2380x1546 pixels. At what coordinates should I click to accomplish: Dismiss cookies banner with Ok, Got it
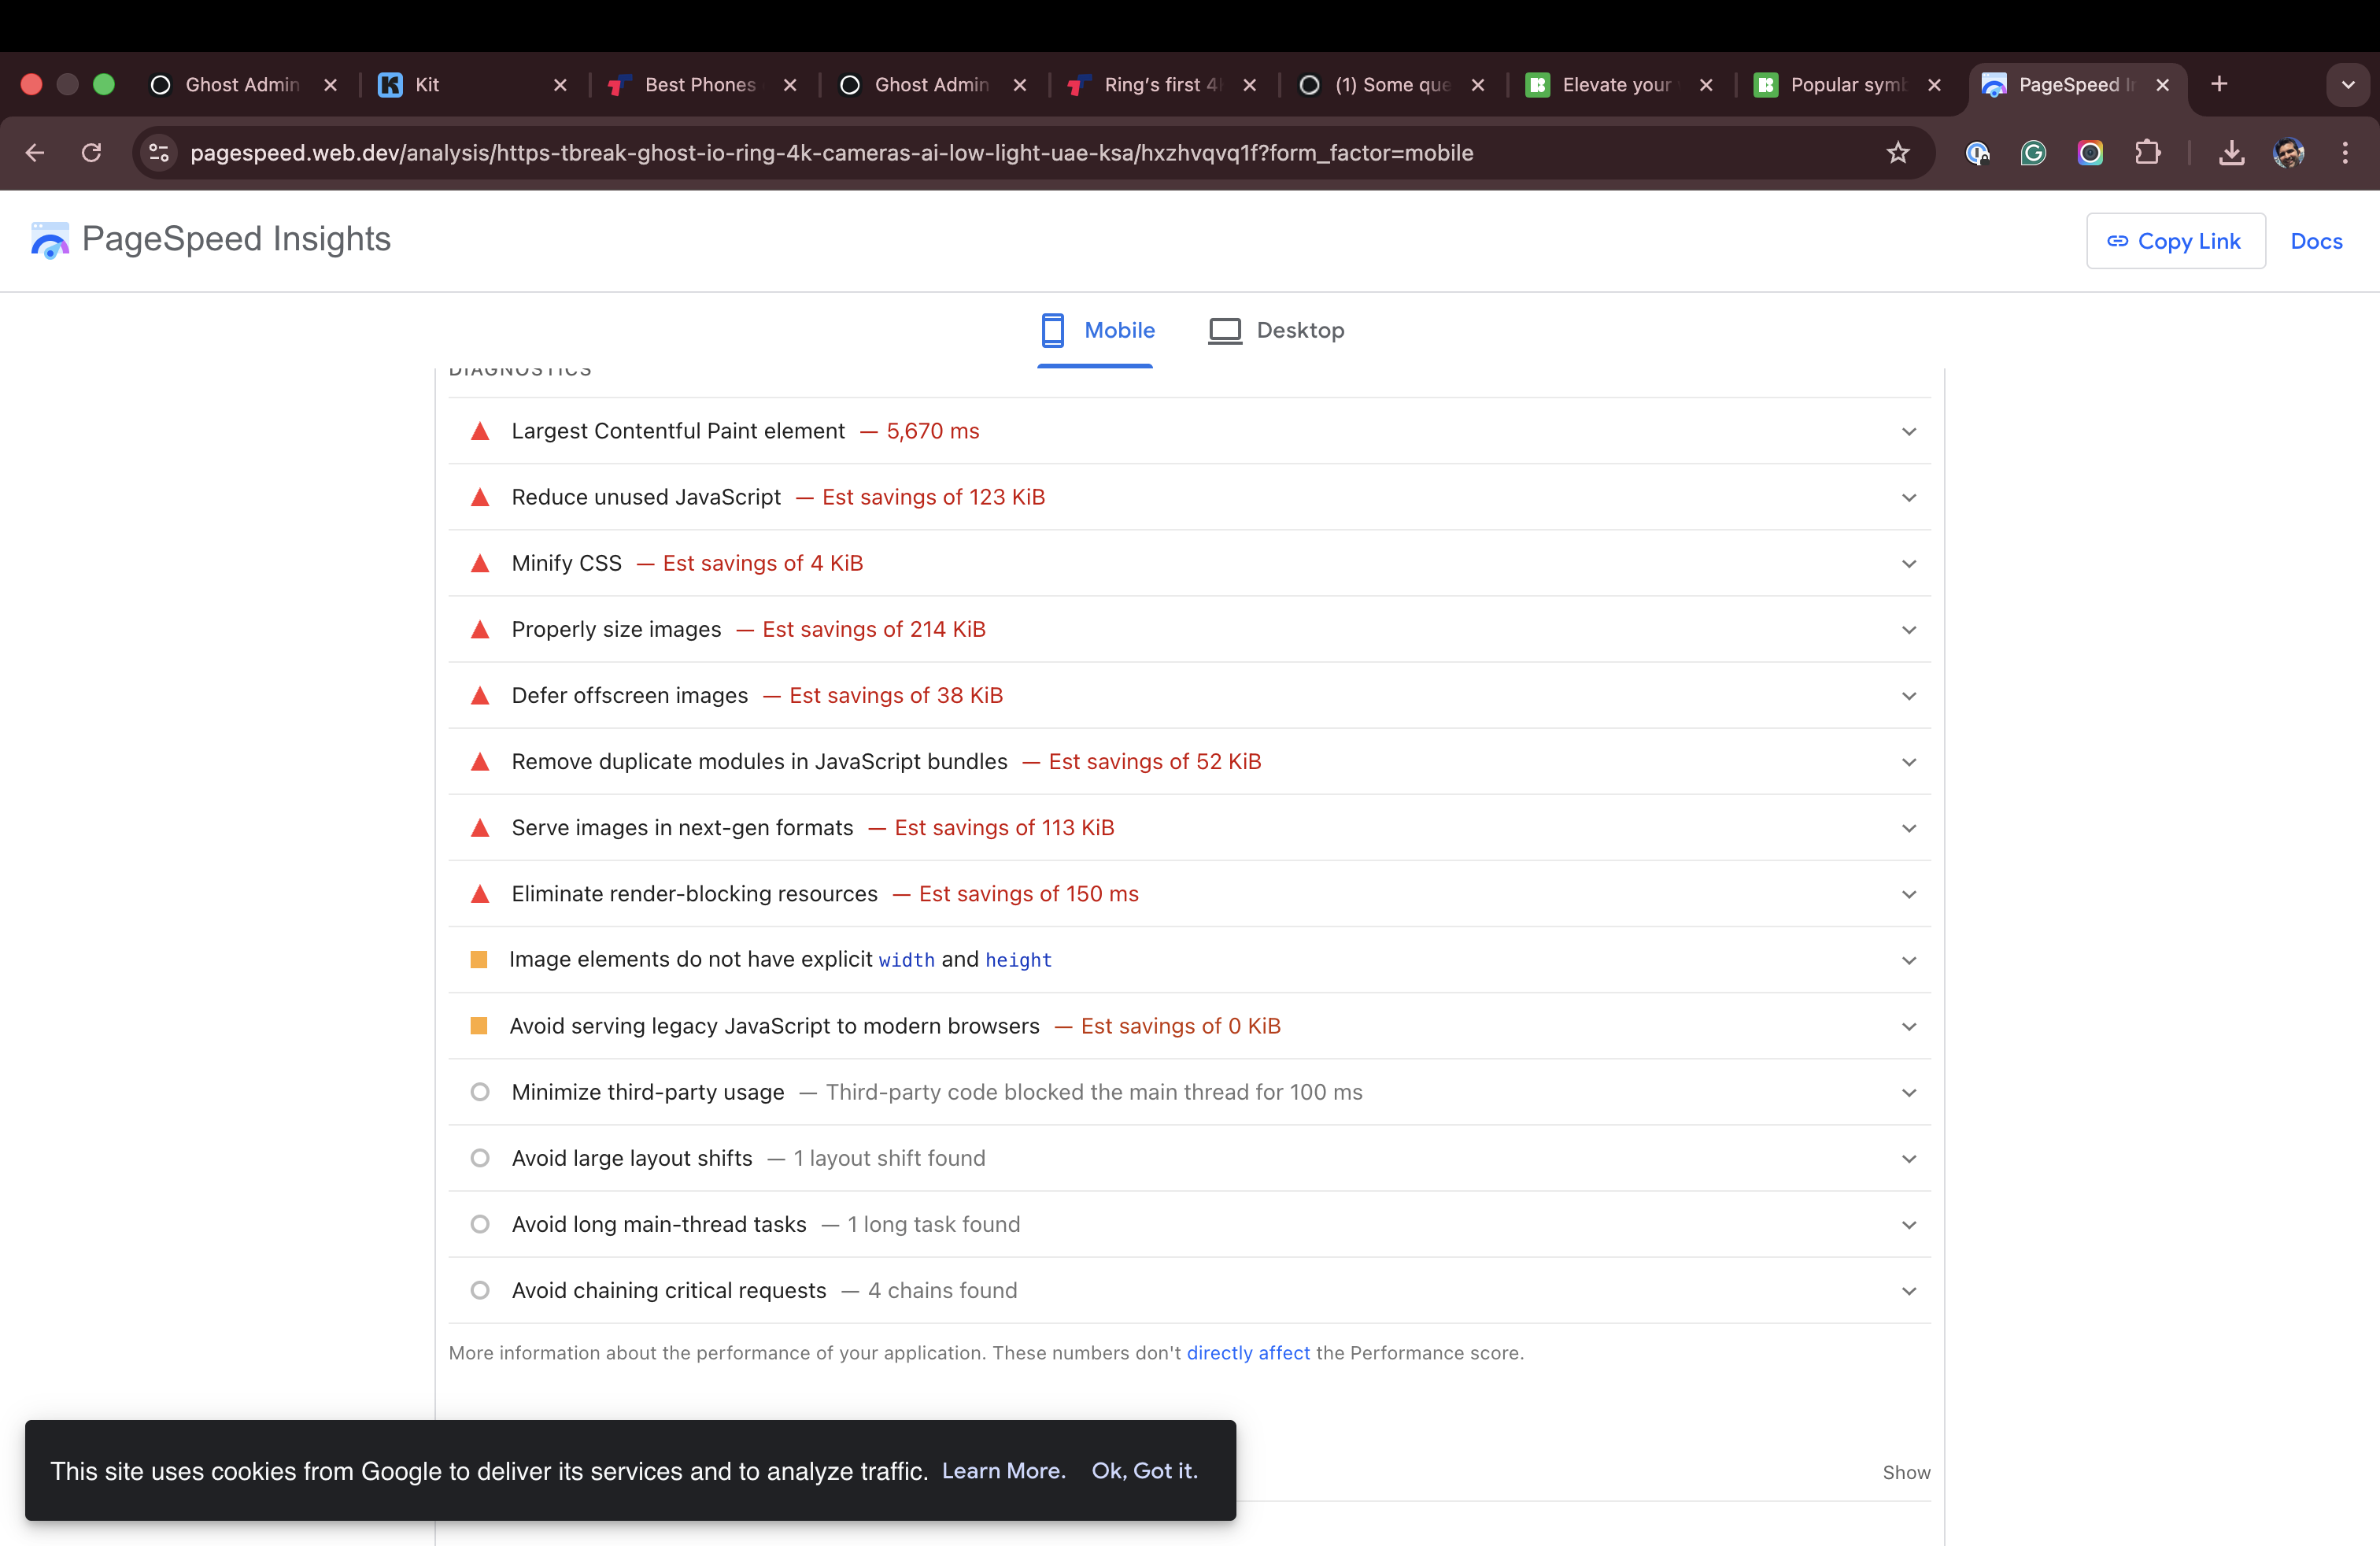[x=1144, y=1471]
